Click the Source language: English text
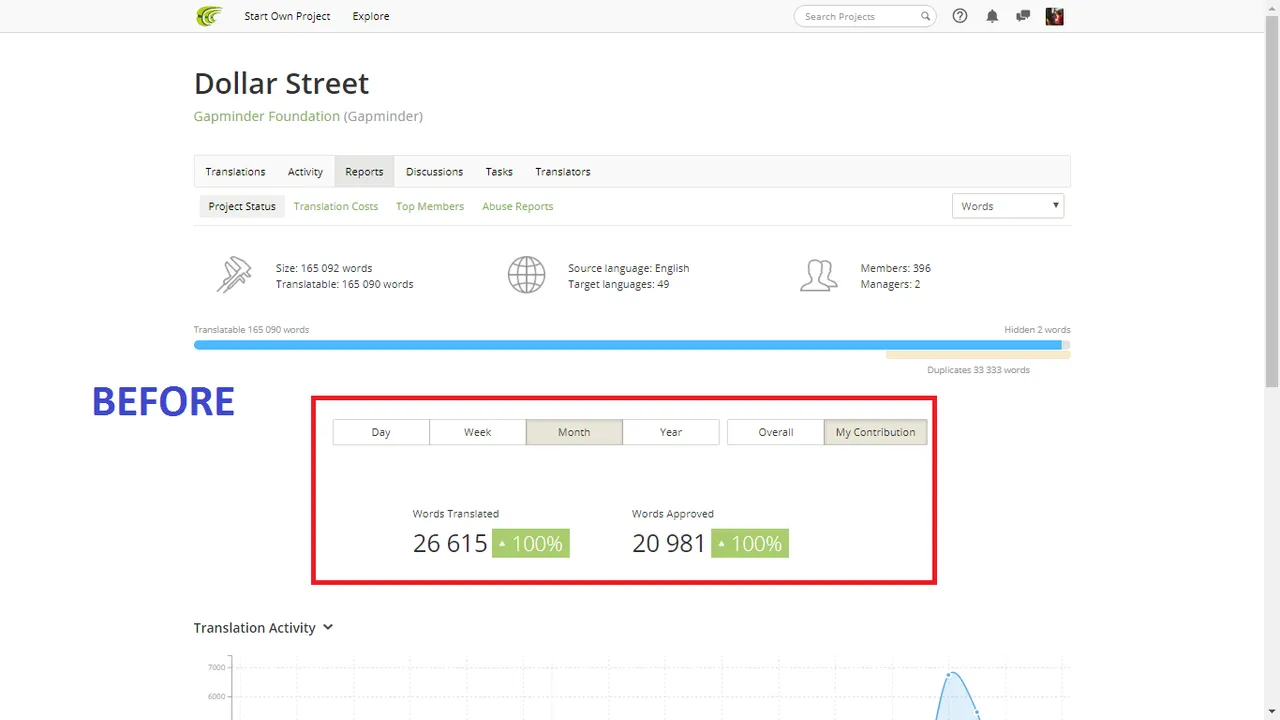The height and width of the screenshot is (720, 1280). pyautogui.click(x=629, y=268)
